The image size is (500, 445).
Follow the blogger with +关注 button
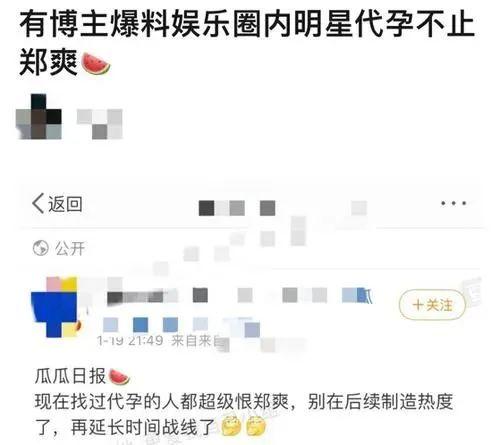[x=432, y=305]
